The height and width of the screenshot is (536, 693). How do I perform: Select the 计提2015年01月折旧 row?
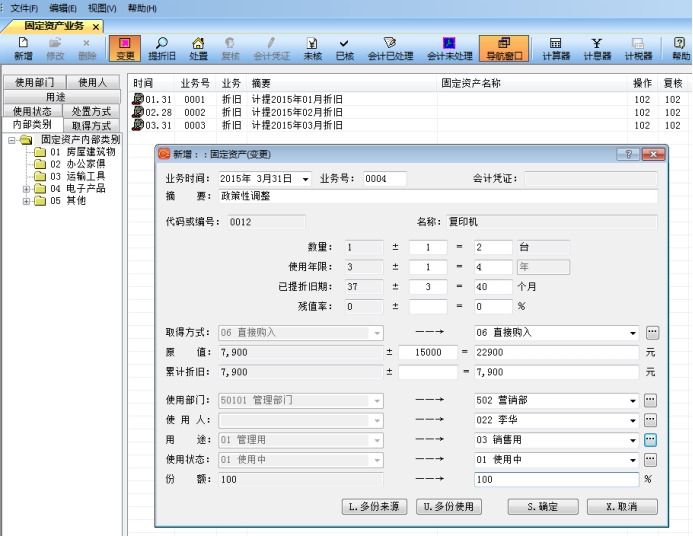[x=409, y=99]
